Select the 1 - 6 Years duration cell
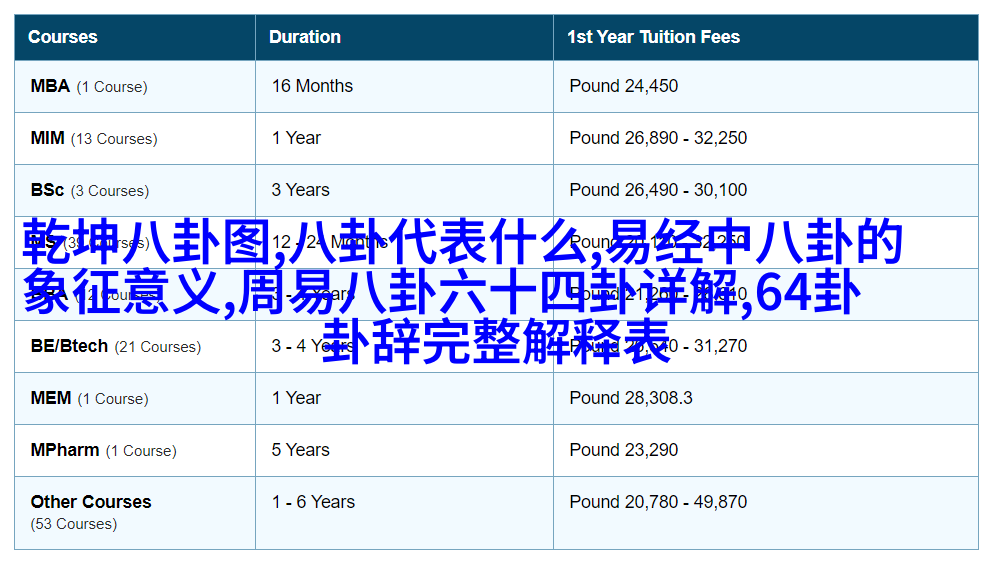Viewport: 993px width, 570px height. click(x=313, y=502)
